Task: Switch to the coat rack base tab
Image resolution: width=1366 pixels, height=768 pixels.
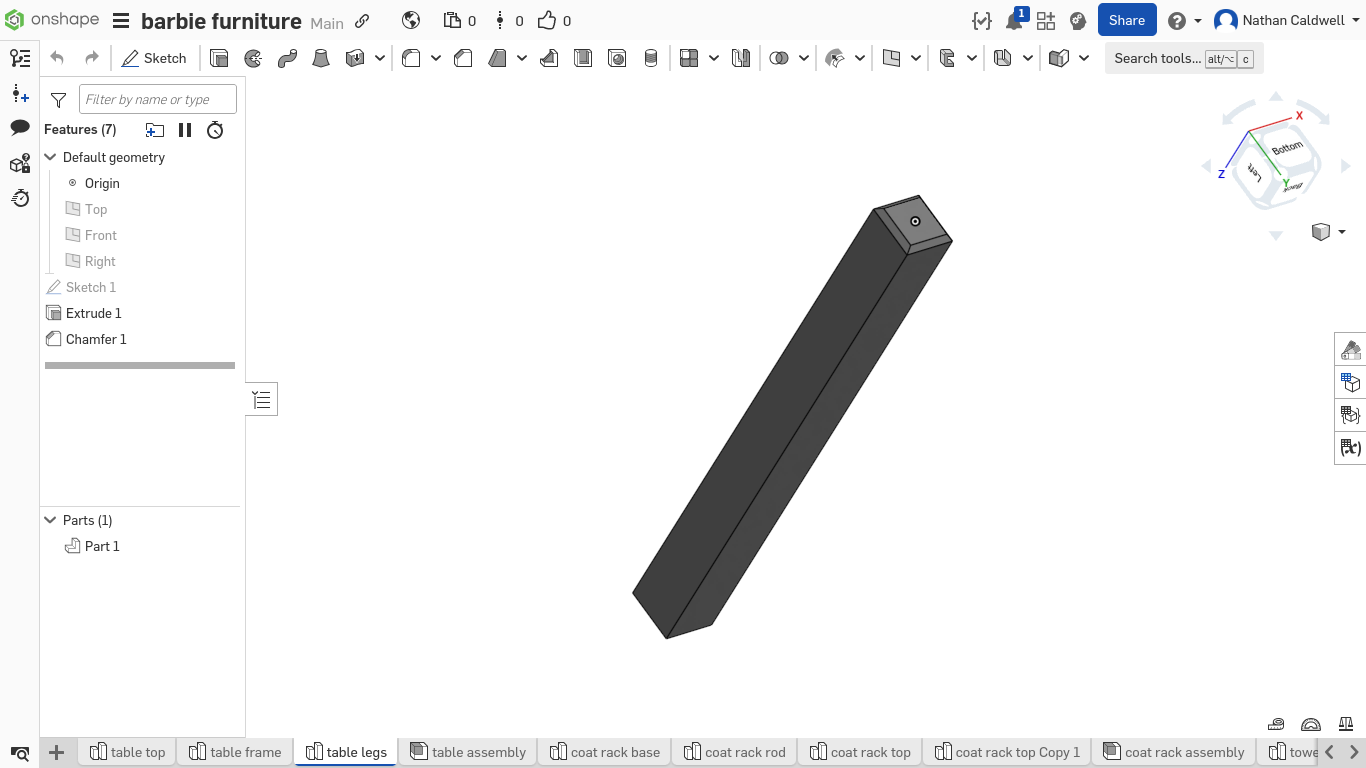Action: coord(604,752)
